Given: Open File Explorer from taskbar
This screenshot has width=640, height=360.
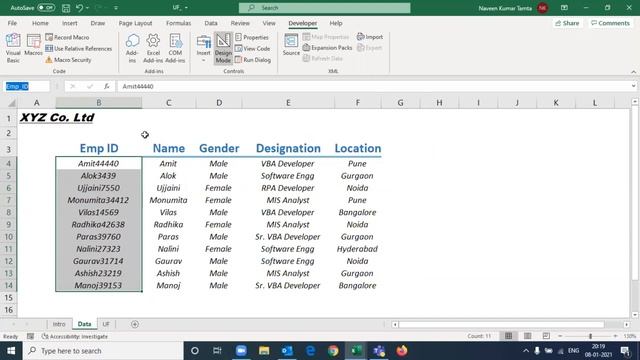Looking at the screenshot, I should (264, 351).
